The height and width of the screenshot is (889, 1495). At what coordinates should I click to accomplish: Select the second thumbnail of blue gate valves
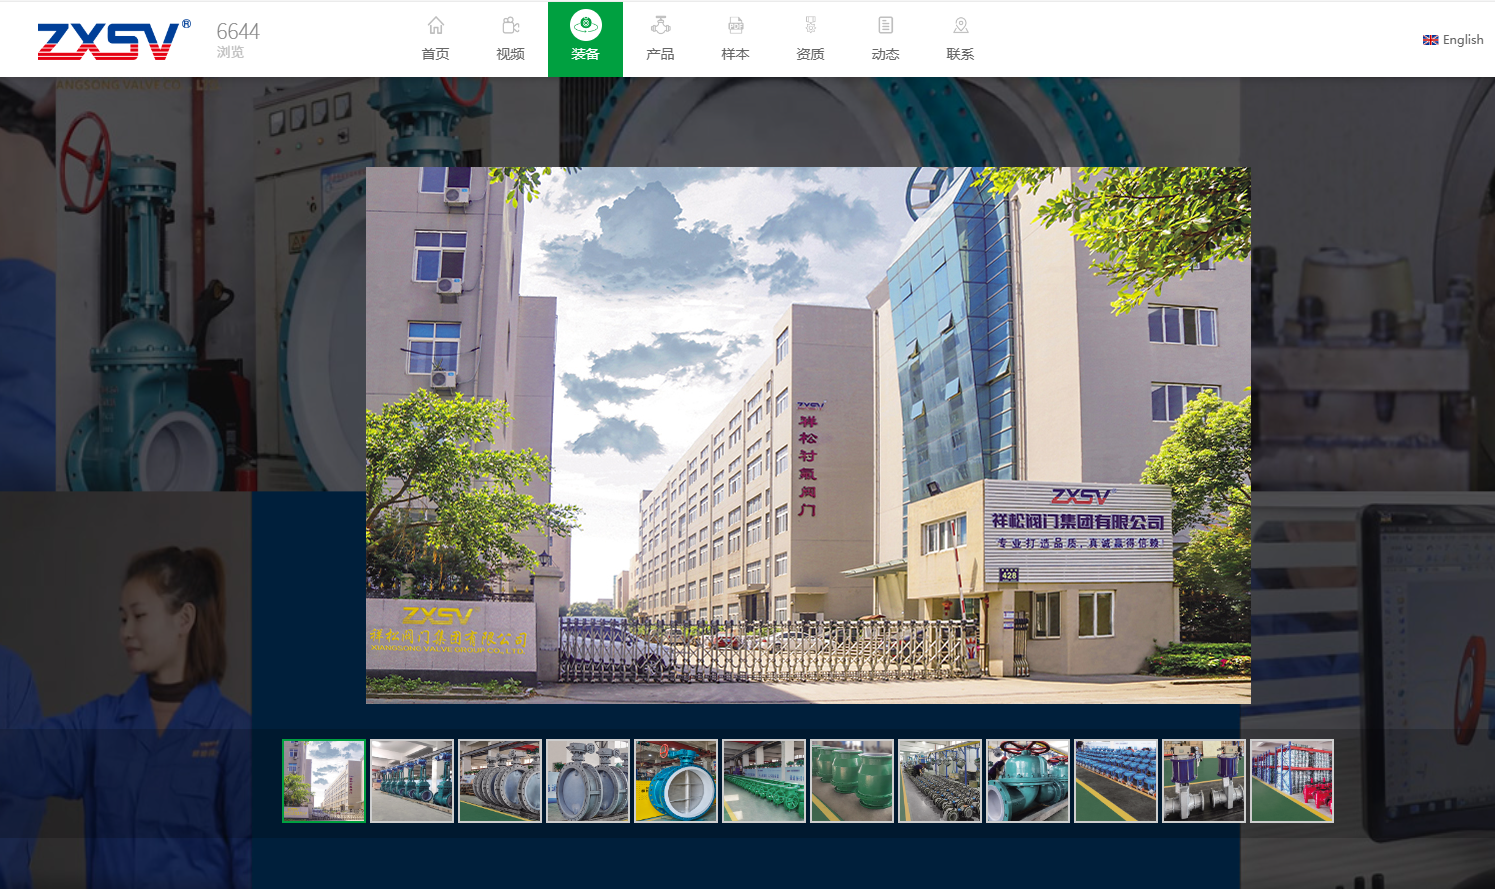[412, 781]
